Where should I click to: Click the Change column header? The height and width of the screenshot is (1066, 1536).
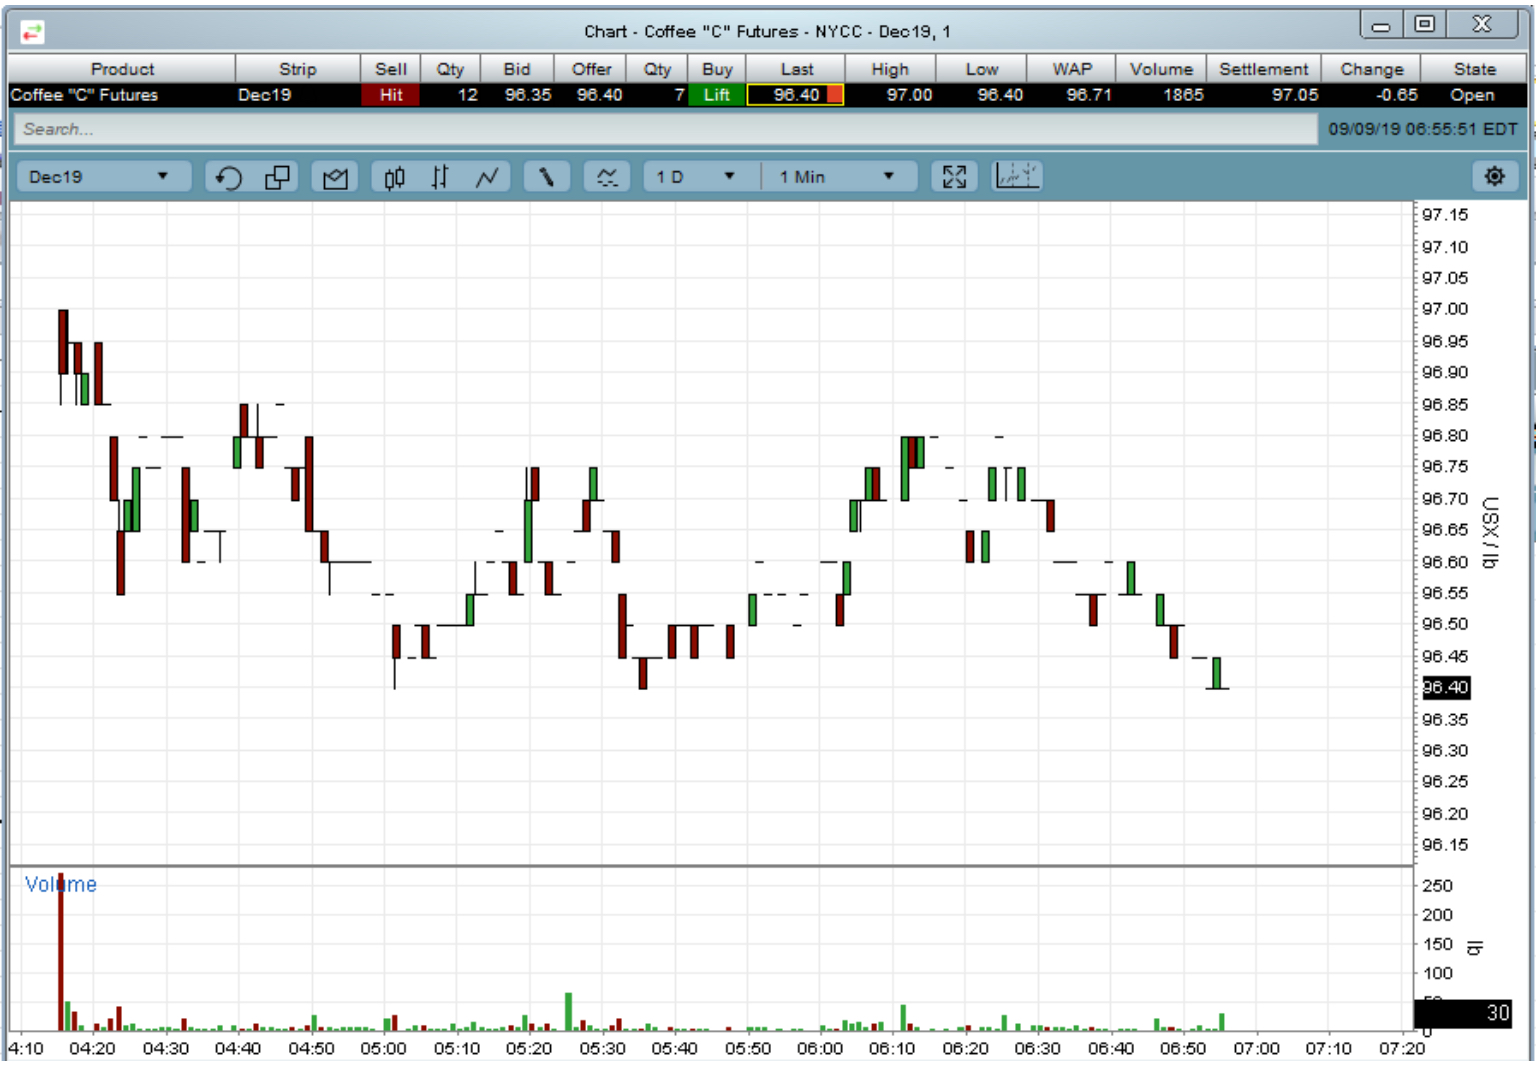tap(1372, 69)
